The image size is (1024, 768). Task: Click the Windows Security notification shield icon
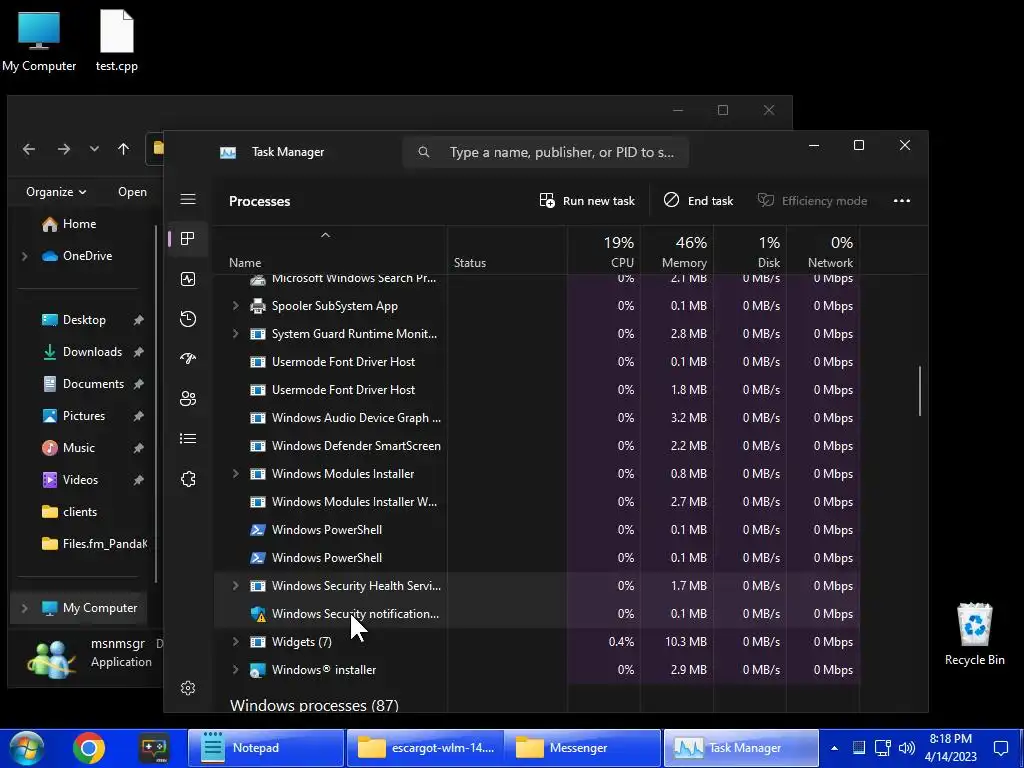point(258,614)
